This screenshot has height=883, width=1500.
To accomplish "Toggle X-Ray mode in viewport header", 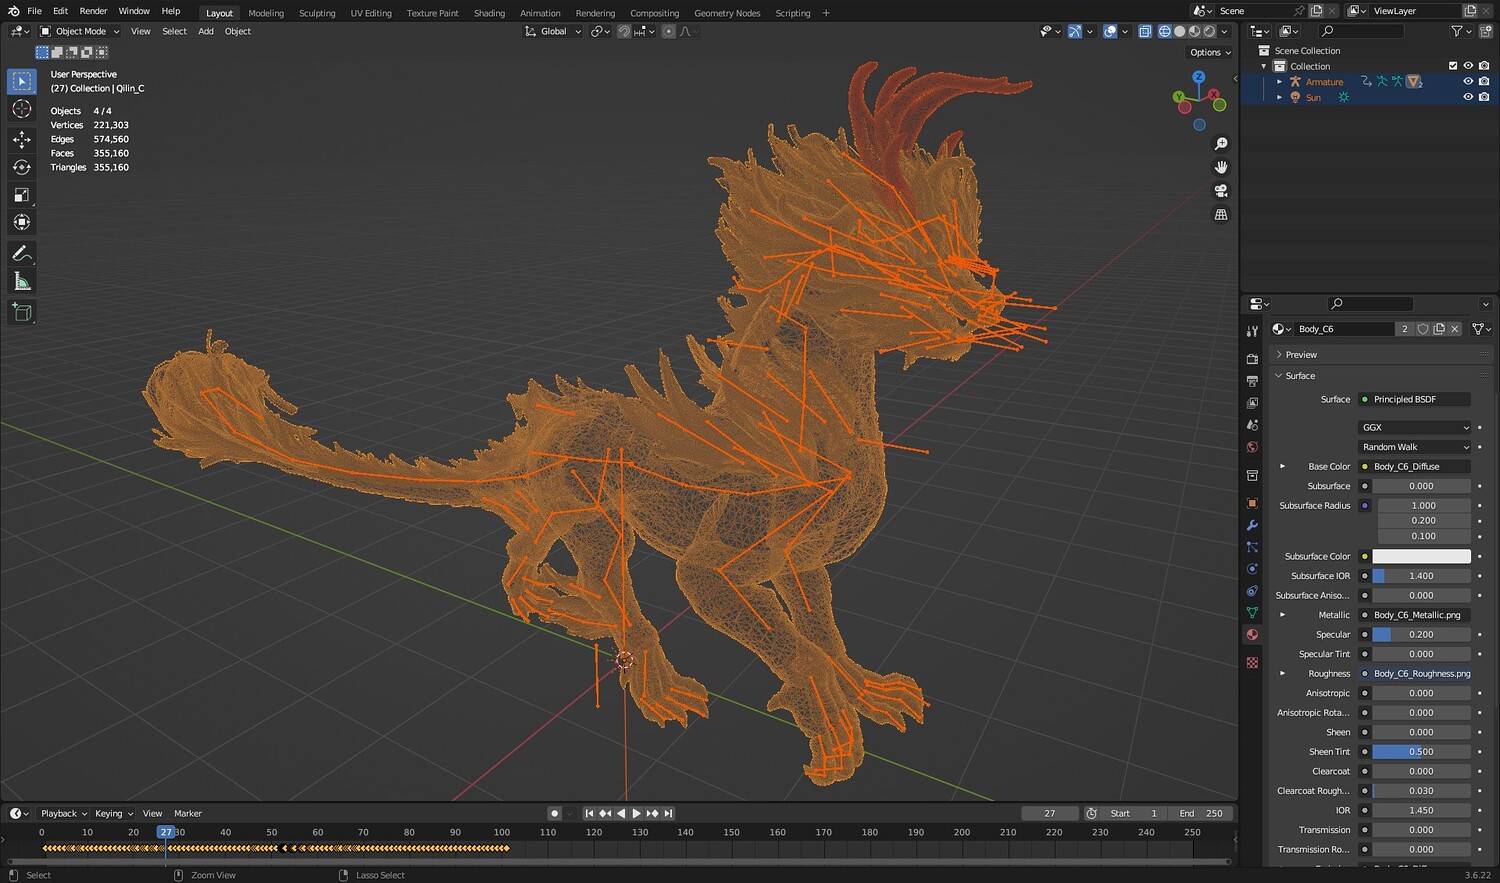I will click(x=1145, y=31).
